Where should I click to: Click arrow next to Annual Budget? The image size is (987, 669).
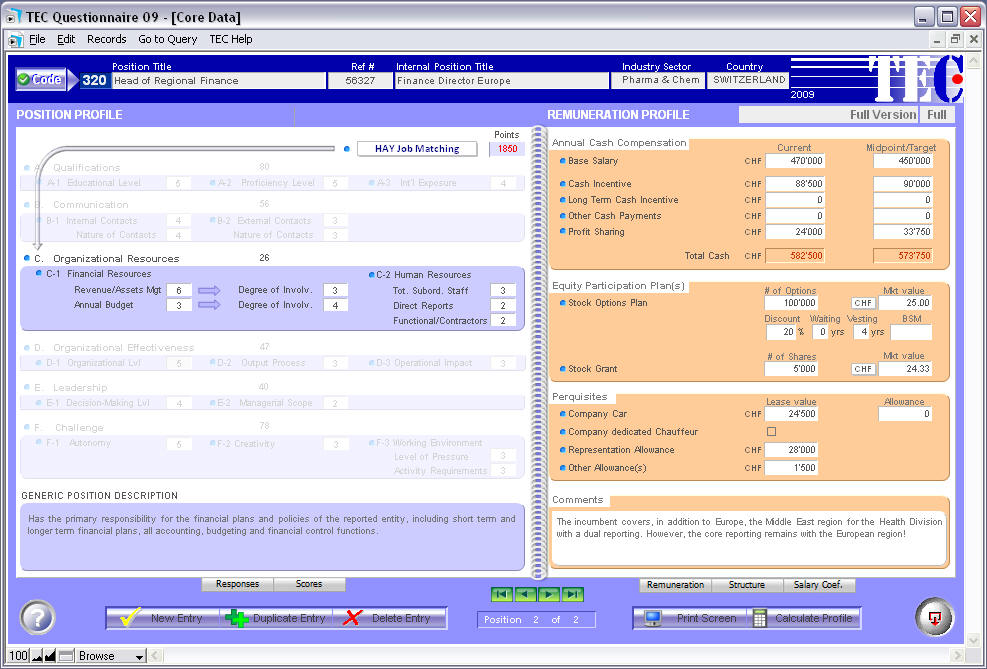tap(209, 305)
